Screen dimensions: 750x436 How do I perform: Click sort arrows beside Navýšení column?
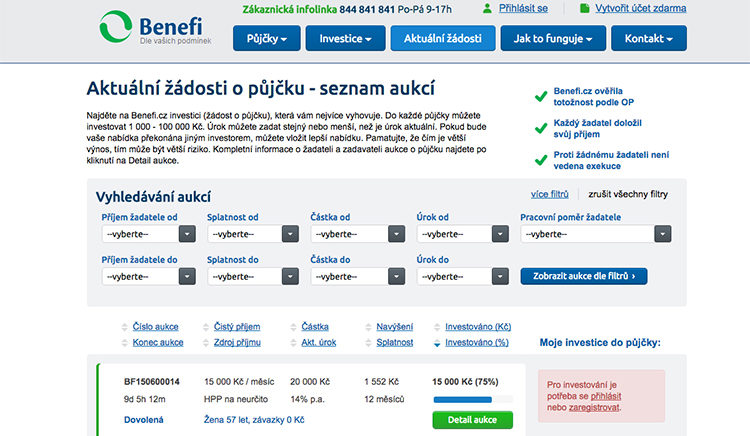coord(368,327)
